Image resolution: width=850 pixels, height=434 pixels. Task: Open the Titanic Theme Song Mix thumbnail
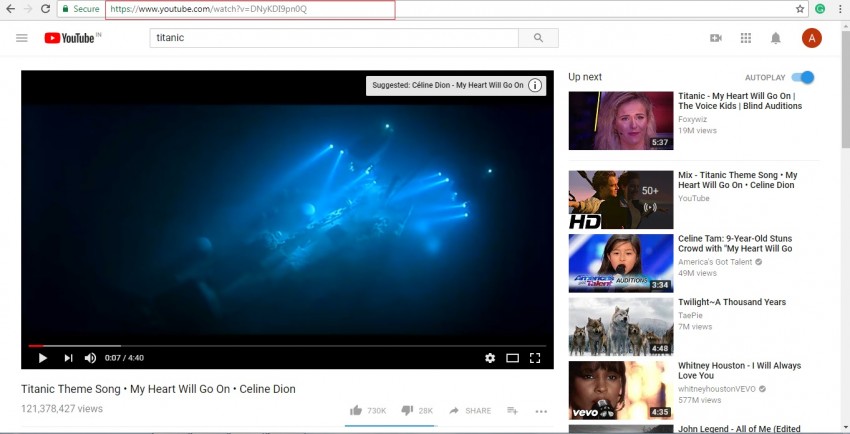point(621,200)
